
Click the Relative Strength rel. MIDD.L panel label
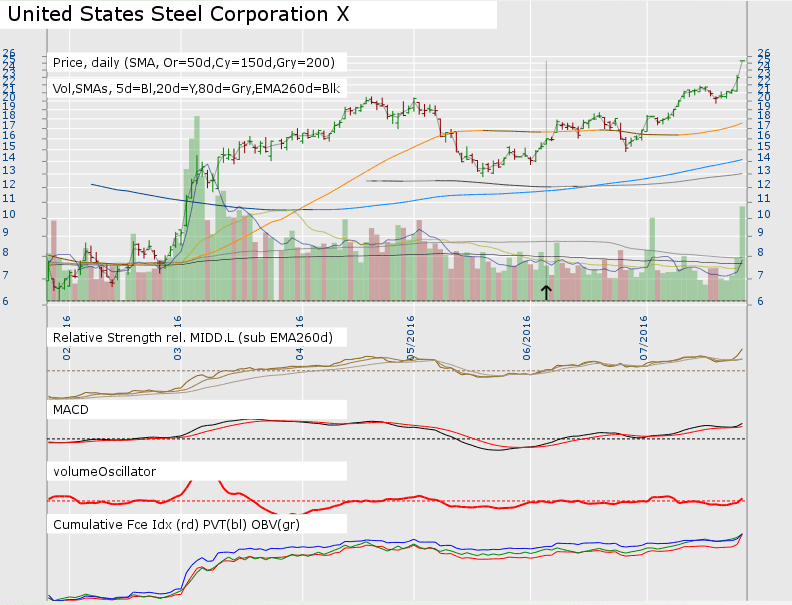coord(192,337)
